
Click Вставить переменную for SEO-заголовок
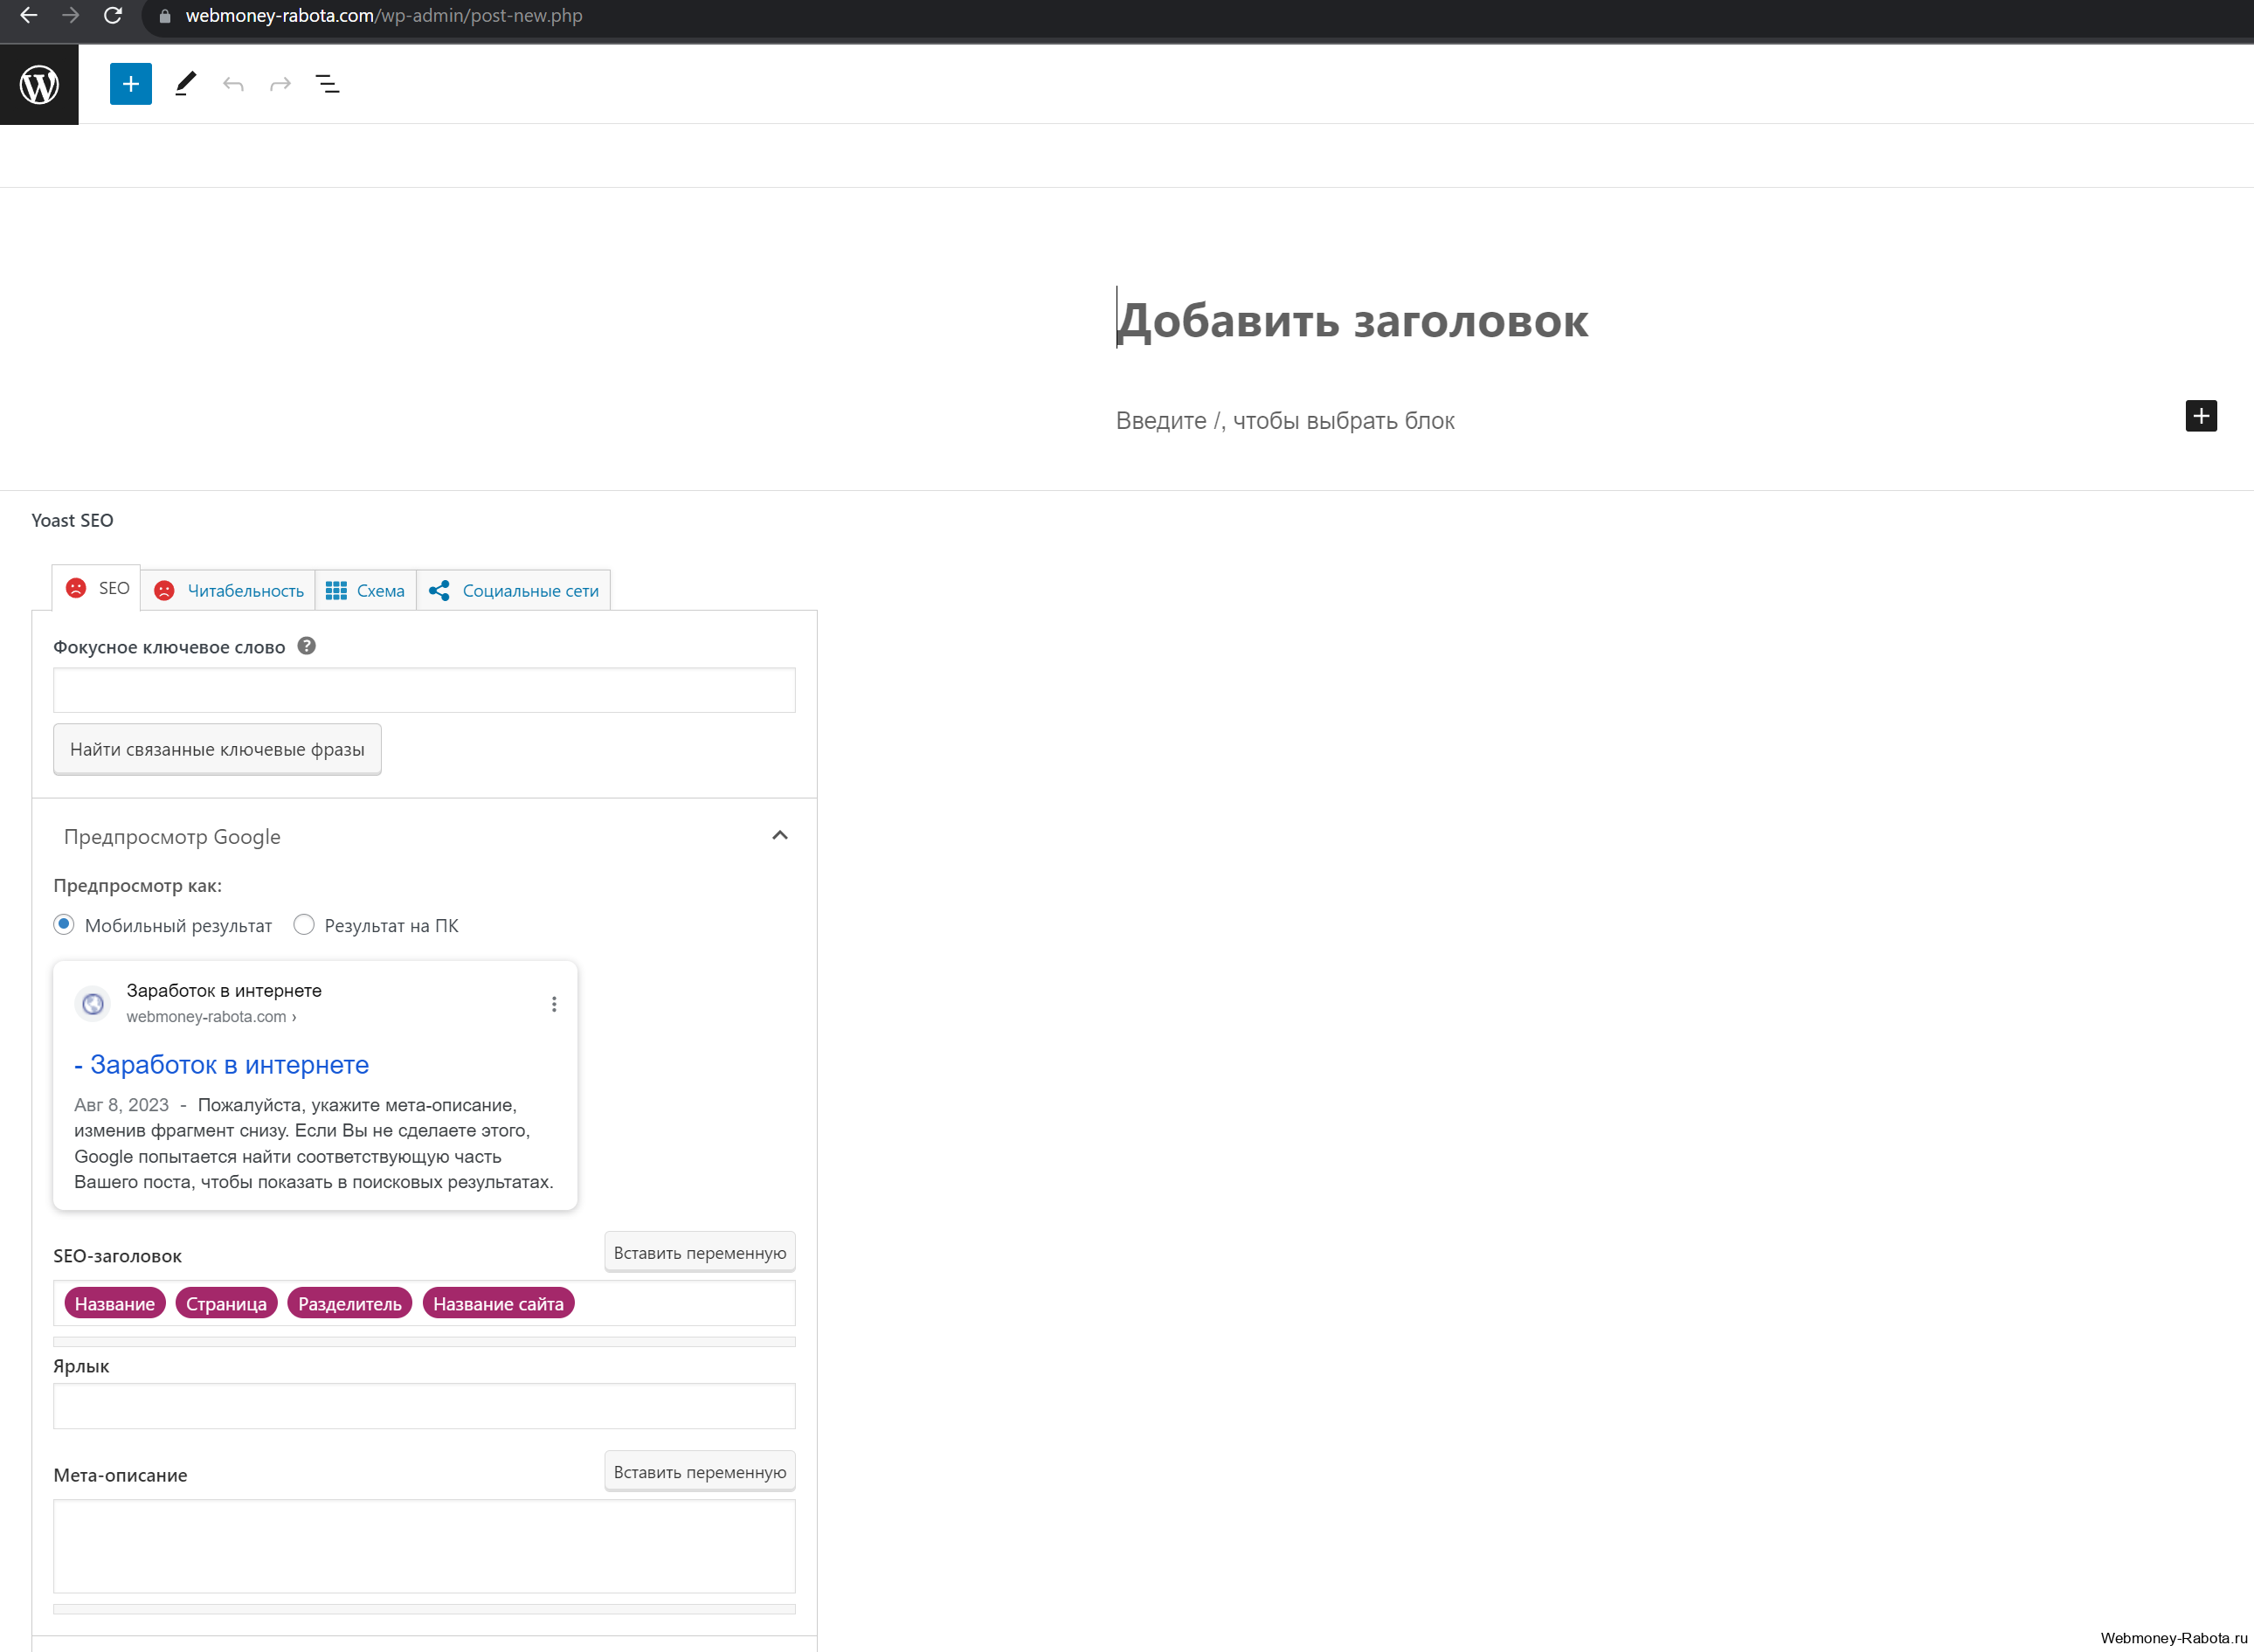tap(700, 1252)
